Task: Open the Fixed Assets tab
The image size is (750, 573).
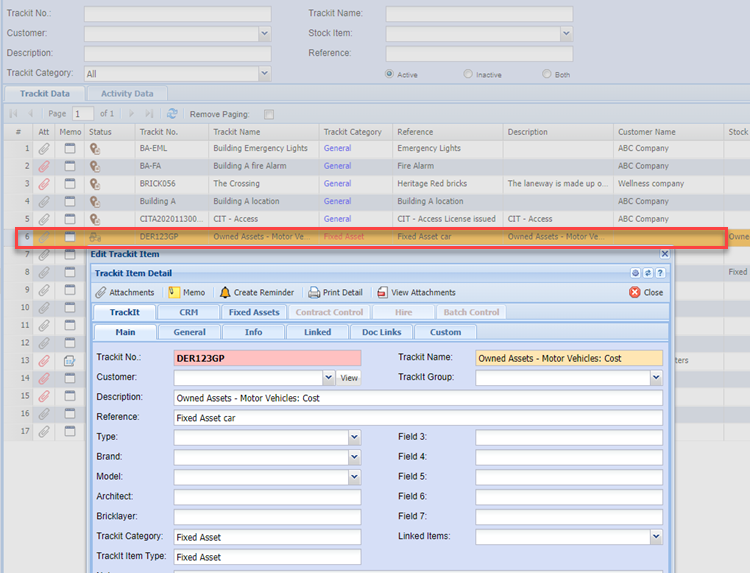Action: tap(254, 312)
